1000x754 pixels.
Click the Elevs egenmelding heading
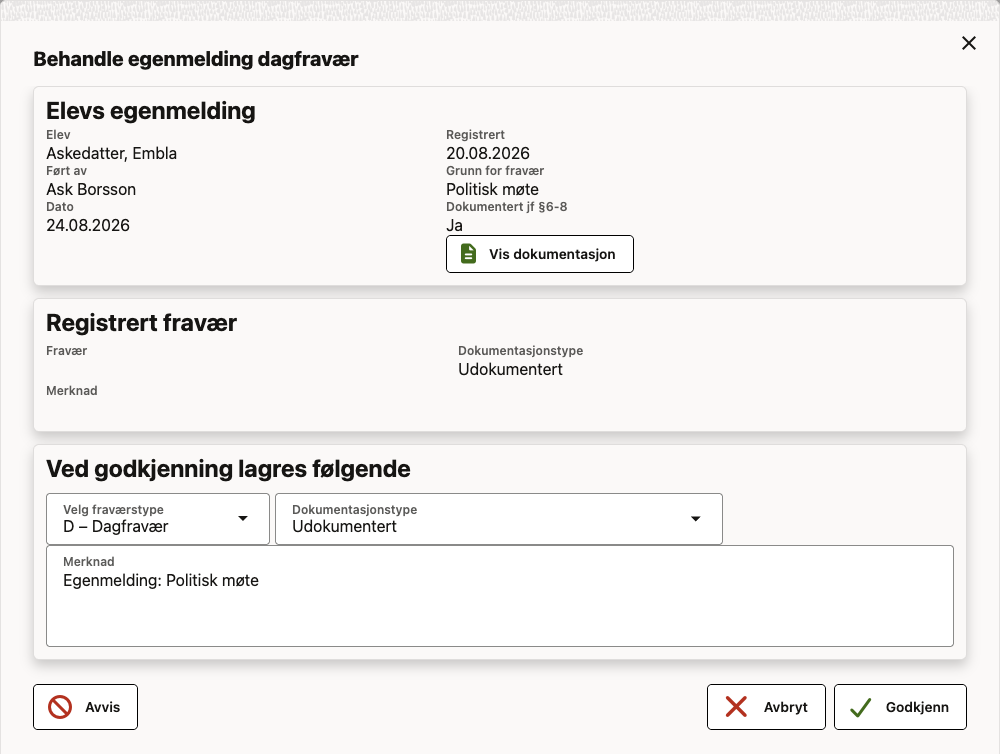pos(151,111)
